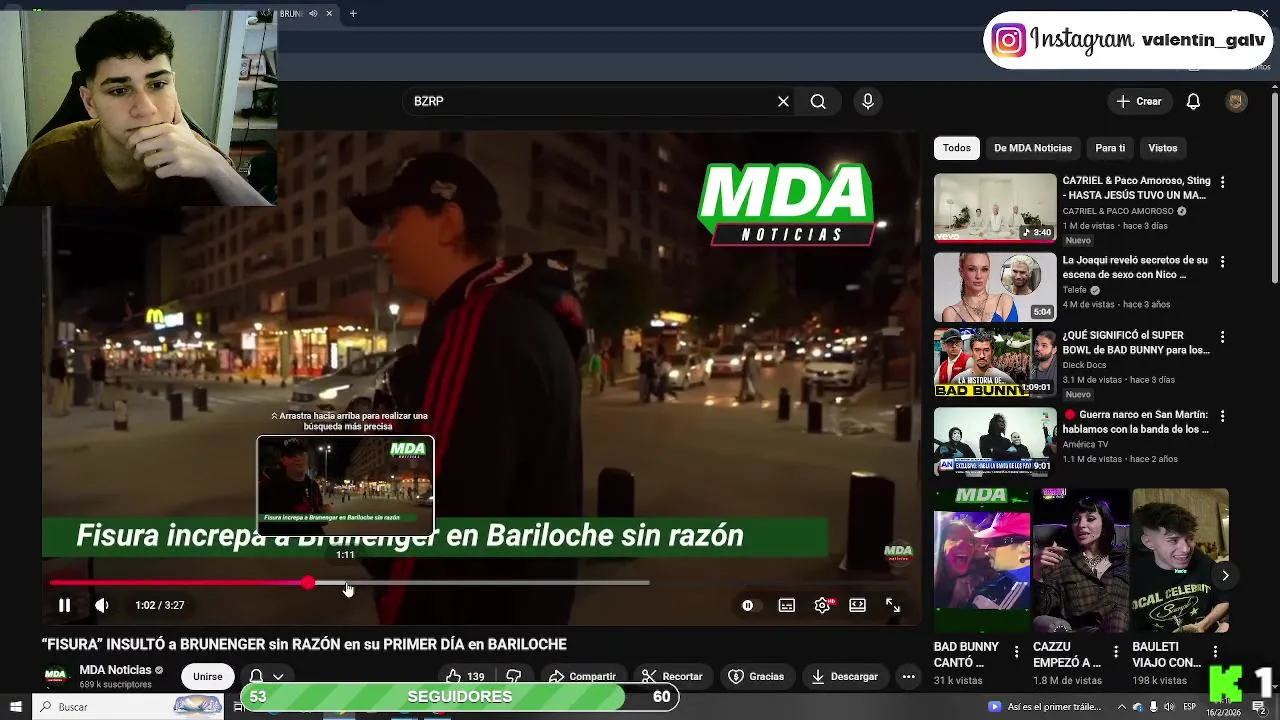Show next shorts with right arrow
The width and height of the screenshot is (1280, 720).
(x=1225, y=575)
